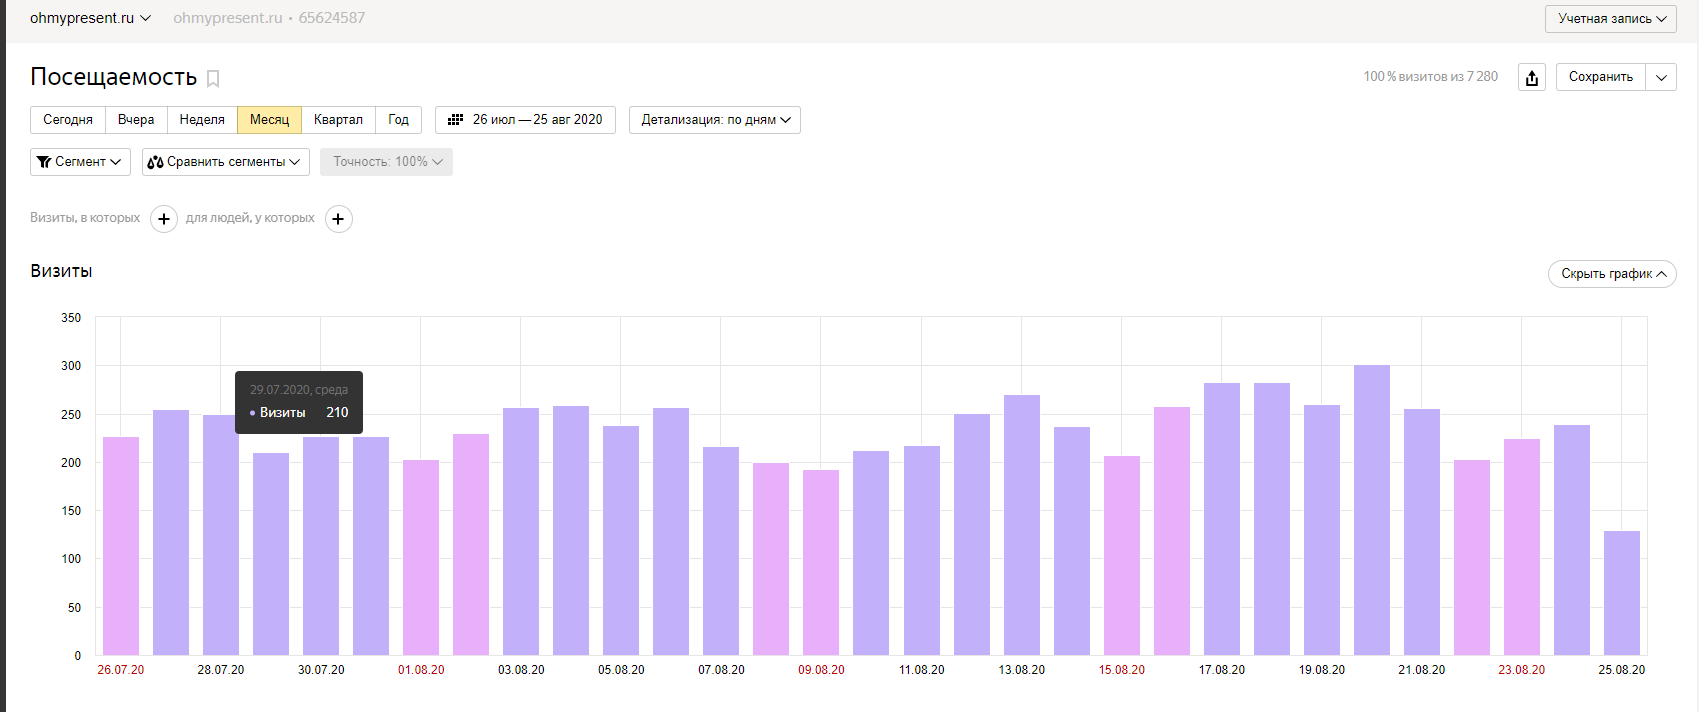
Task: Open the calendar date range picker
Action: coord(525,120)
